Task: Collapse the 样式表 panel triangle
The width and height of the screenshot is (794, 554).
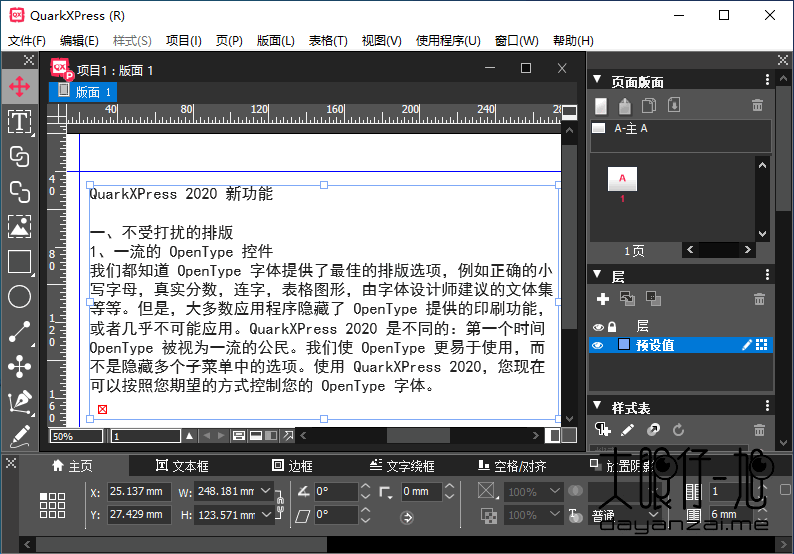Action: pos(597,405)
